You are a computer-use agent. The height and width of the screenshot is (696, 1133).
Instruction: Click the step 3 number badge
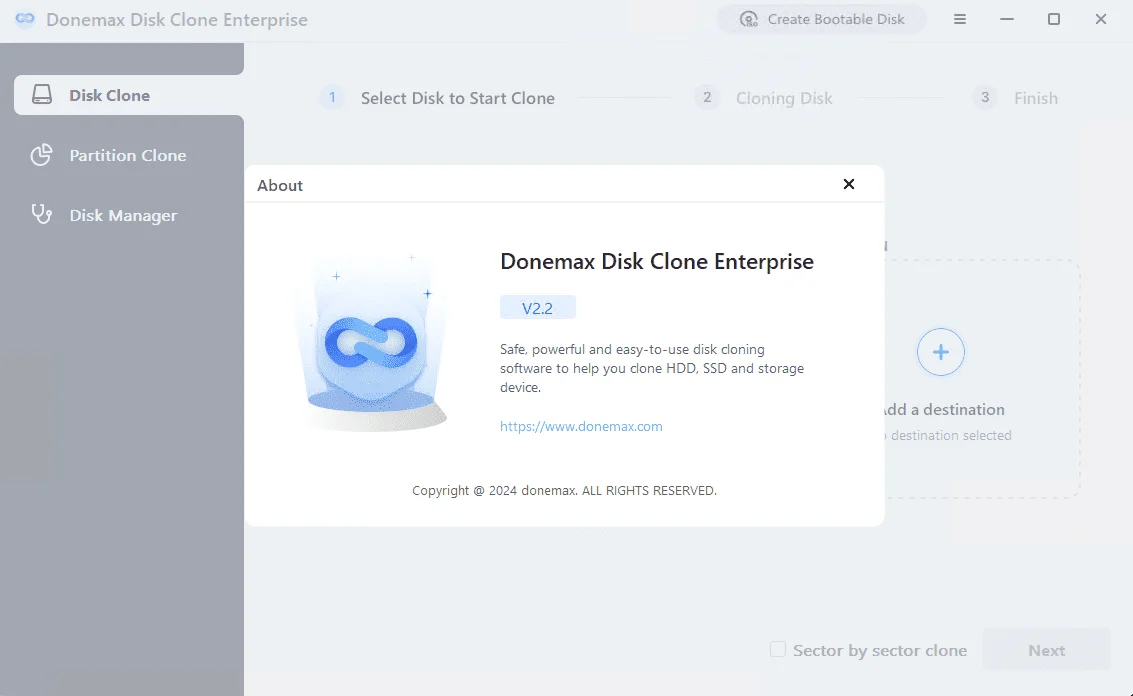pyautogui.click(x=984, y=98)
